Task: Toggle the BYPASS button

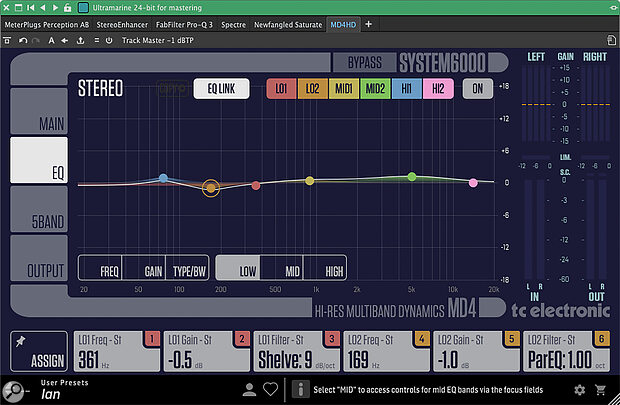Action: [364, 63]
